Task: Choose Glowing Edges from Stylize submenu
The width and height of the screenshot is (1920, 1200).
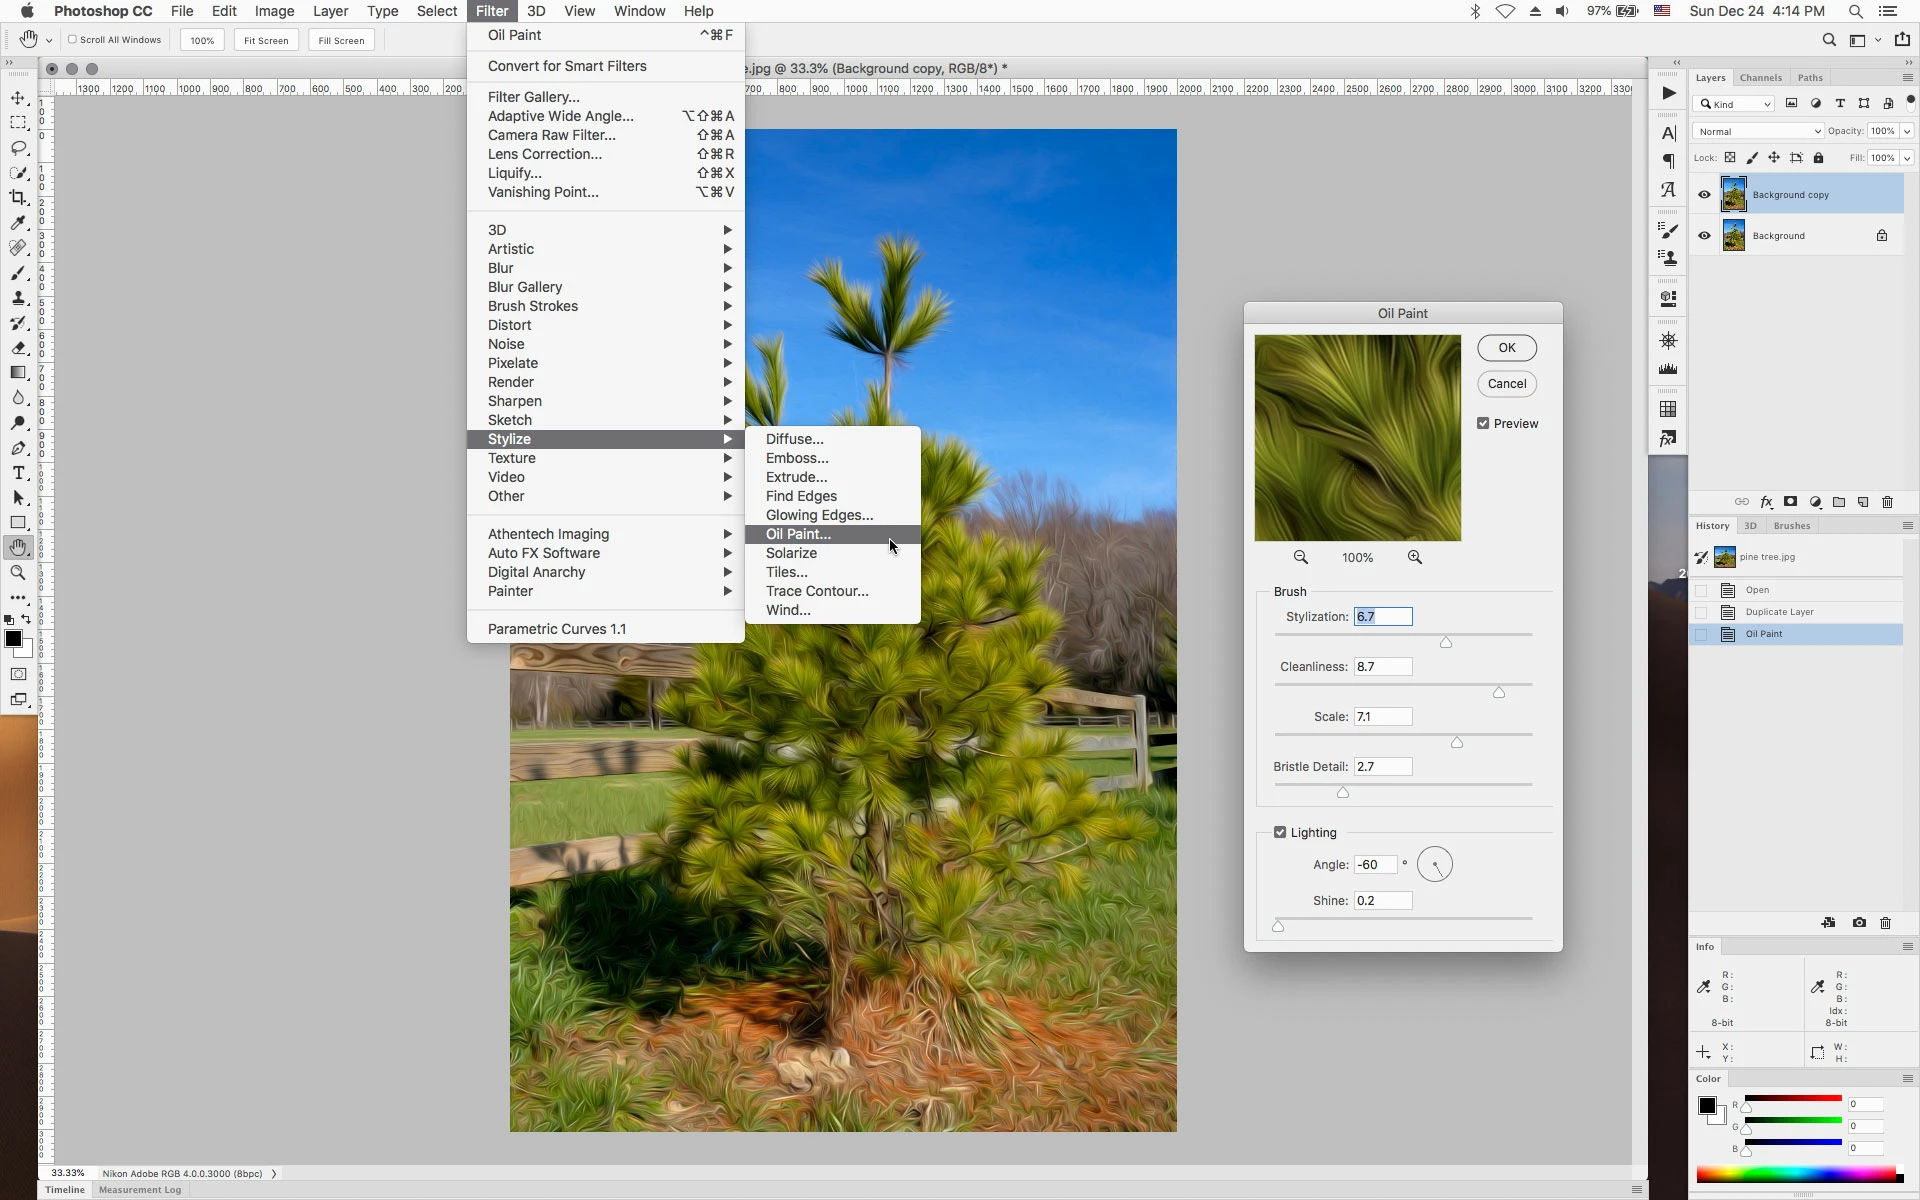Action: click(819, 515)
